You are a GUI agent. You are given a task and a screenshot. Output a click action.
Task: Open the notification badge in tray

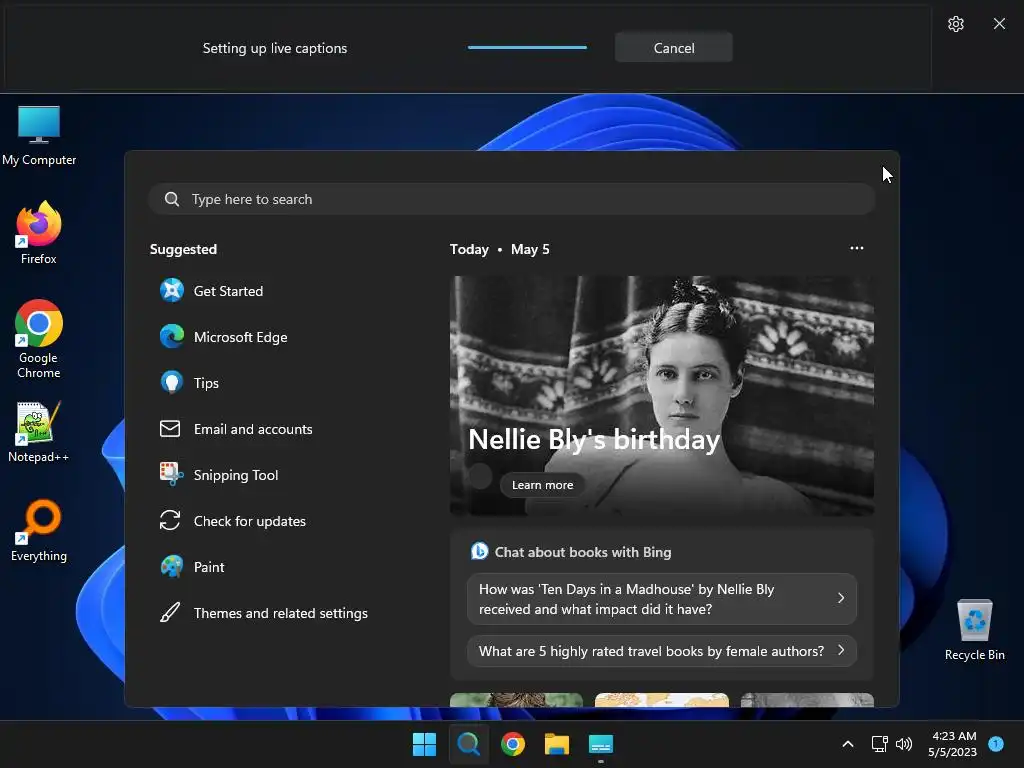996,743
